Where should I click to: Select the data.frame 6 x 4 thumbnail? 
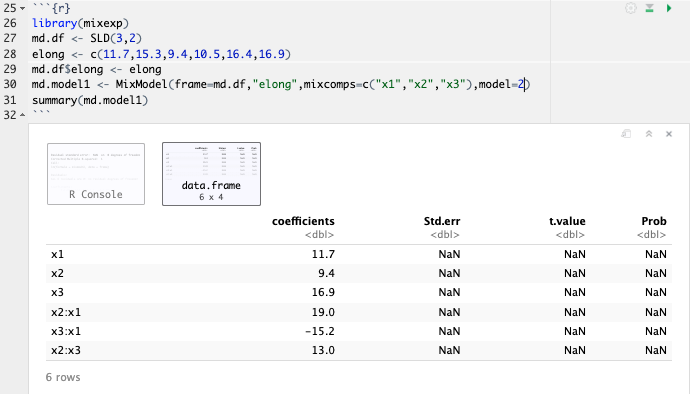click(211, 174)
